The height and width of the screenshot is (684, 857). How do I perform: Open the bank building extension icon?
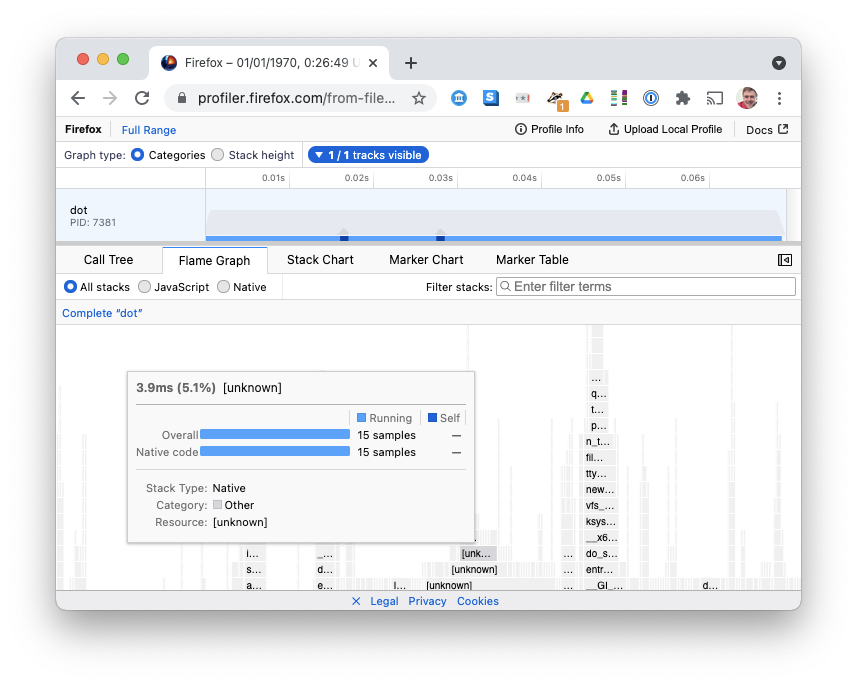pyautogui.click(x=459, y=98)
